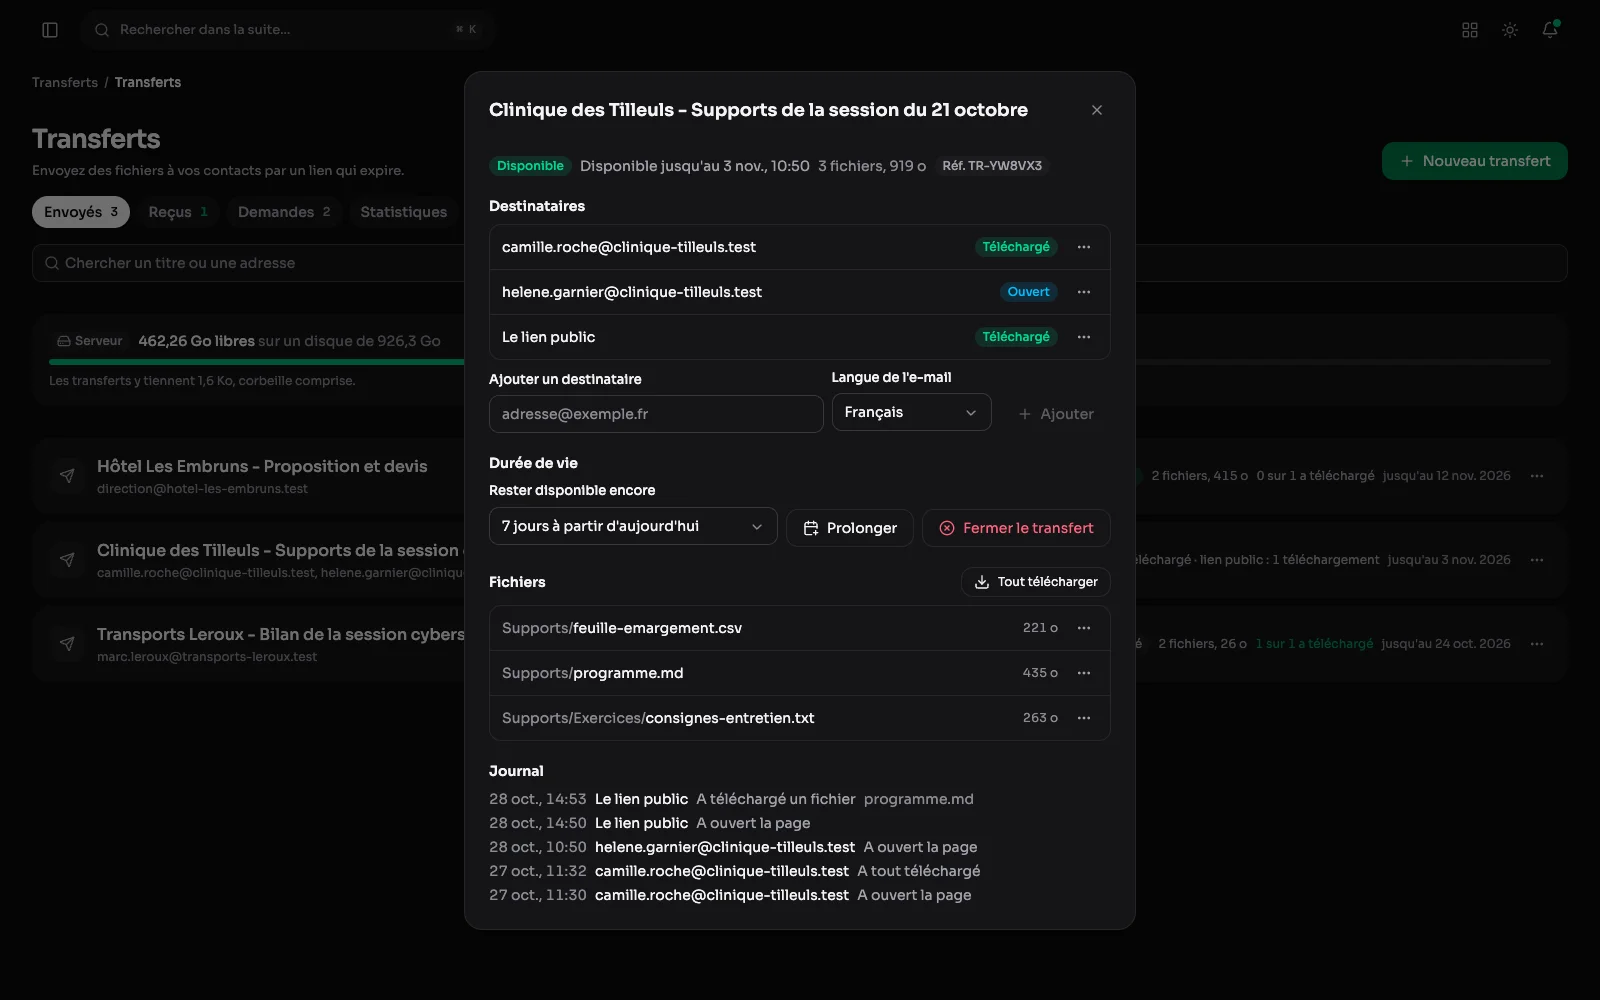
Task: Focus the Ajouter un destinataire email field
Action: (656, 414)
